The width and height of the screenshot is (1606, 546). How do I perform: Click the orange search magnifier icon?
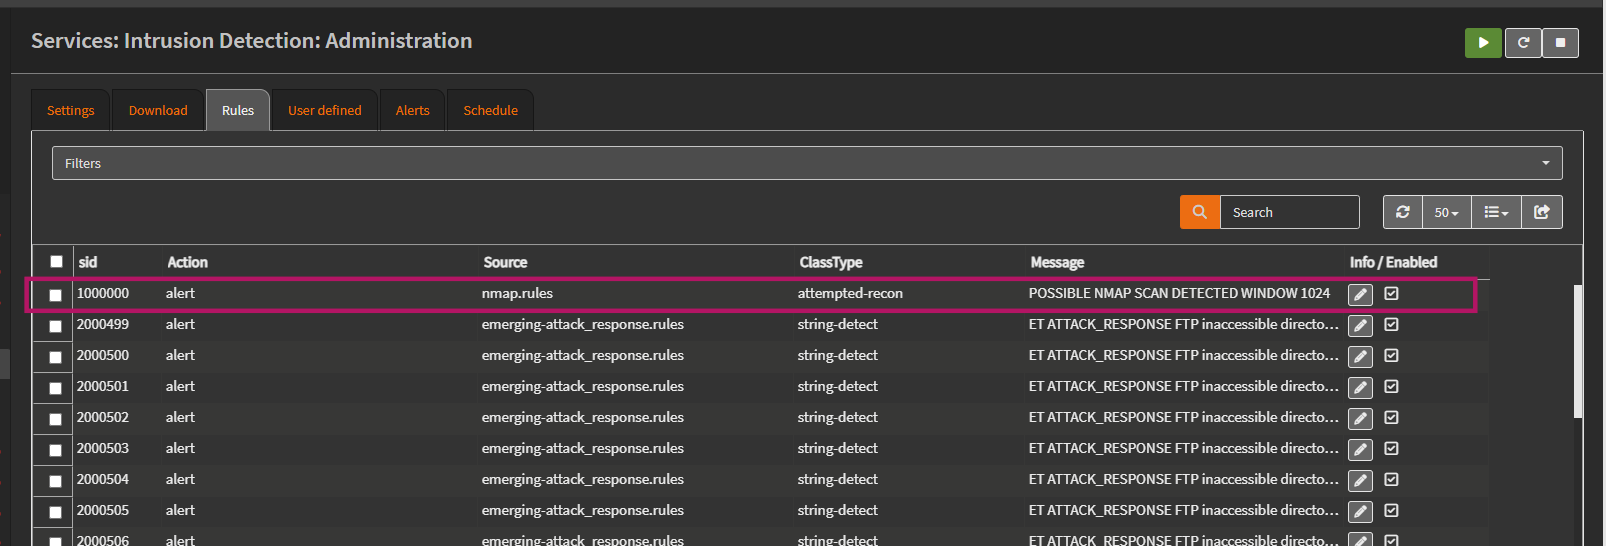(x=1199, y=212)
